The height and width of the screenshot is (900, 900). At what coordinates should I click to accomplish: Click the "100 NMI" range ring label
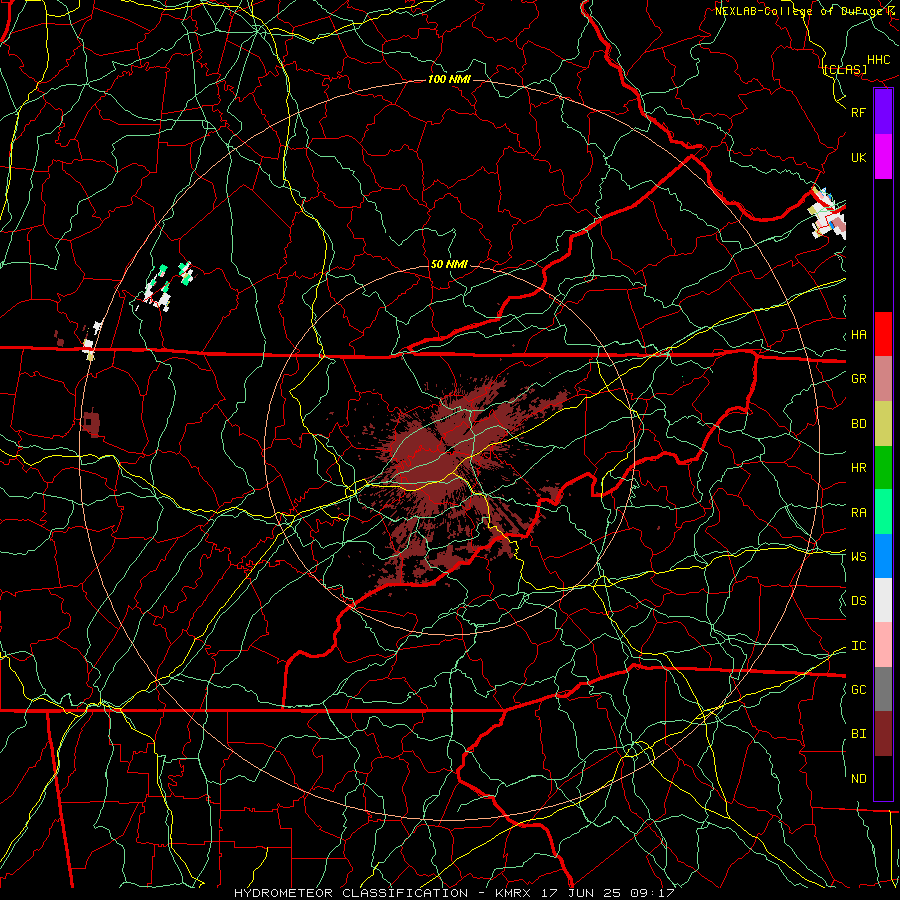pos(449,79)
